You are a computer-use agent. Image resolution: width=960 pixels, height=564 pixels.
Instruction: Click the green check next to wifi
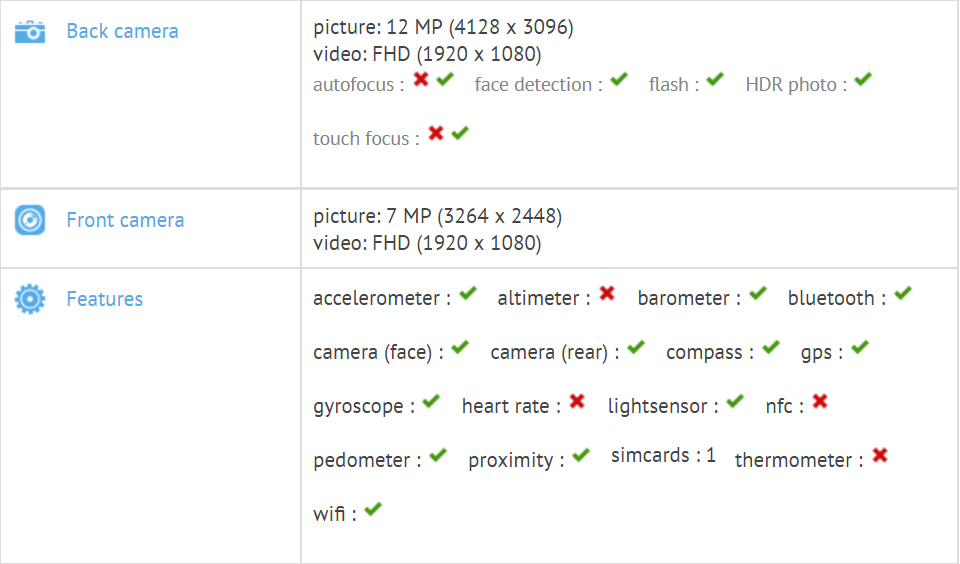pos(373,509)
